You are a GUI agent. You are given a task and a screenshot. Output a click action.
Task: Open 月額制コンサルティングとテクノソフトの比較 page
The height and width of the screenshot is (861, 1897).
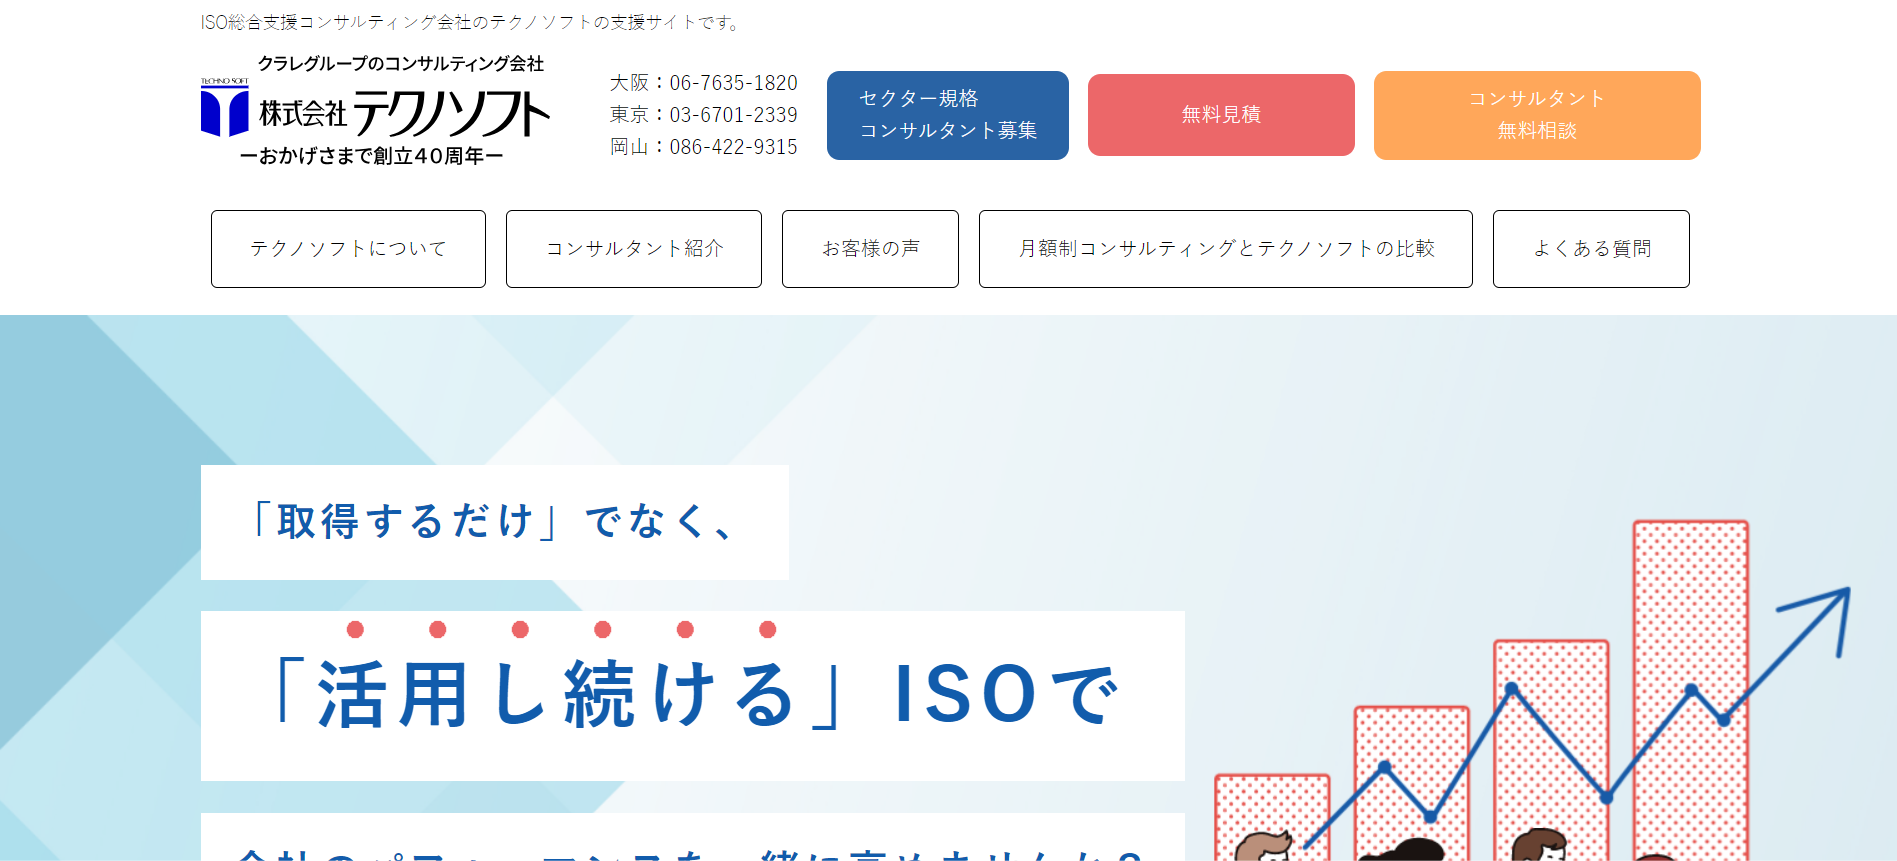1225,249
